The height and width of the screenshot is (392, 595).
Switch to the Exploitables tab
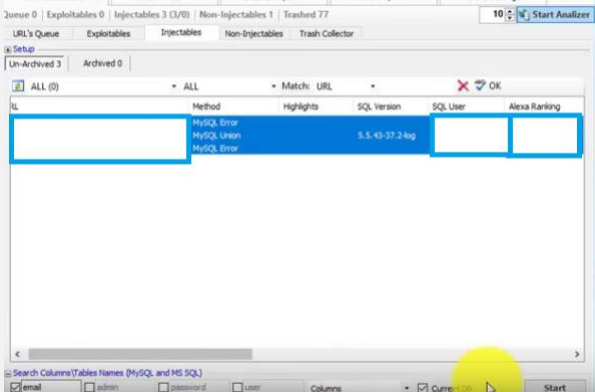(108, 33)
